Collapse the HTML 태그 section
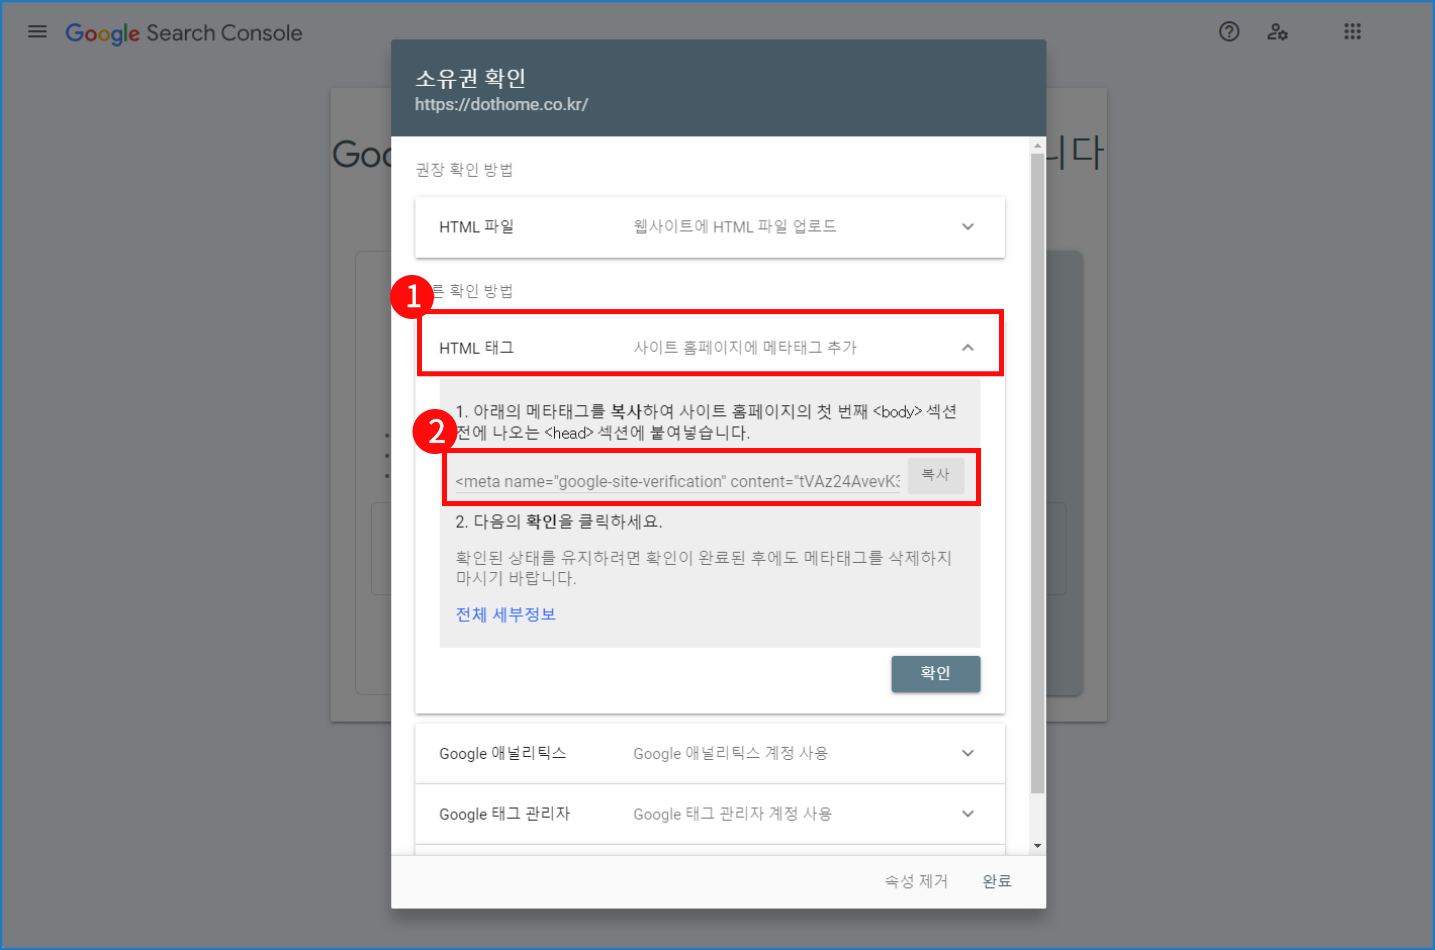The width and height of the screenshot is (1435, 950). click(967, 347)
